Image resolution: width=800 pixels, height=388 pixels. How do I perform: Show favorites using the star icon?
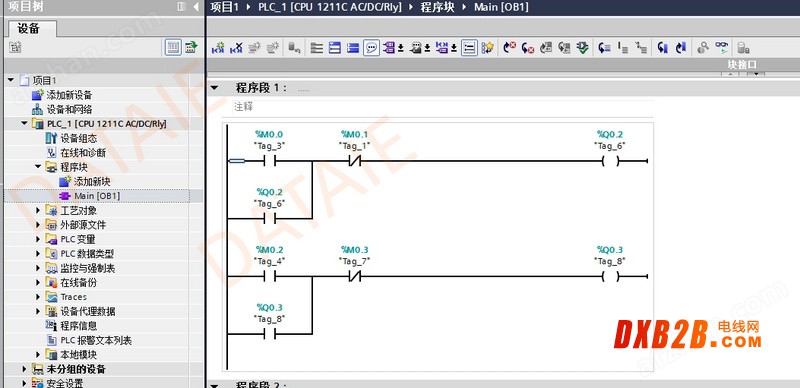[488, 48]
